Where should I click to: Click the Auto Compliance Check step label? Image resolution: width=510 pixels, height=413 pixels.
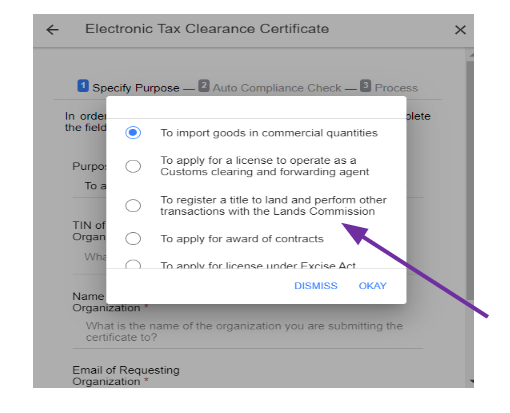[x=277, y=88]
